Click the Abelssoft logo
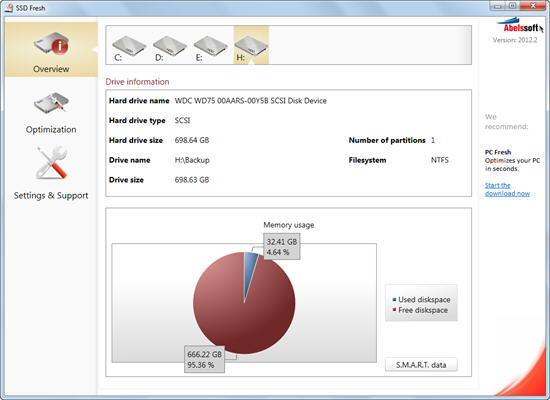Viewport: 550px width, 400px height. [520, 25]
